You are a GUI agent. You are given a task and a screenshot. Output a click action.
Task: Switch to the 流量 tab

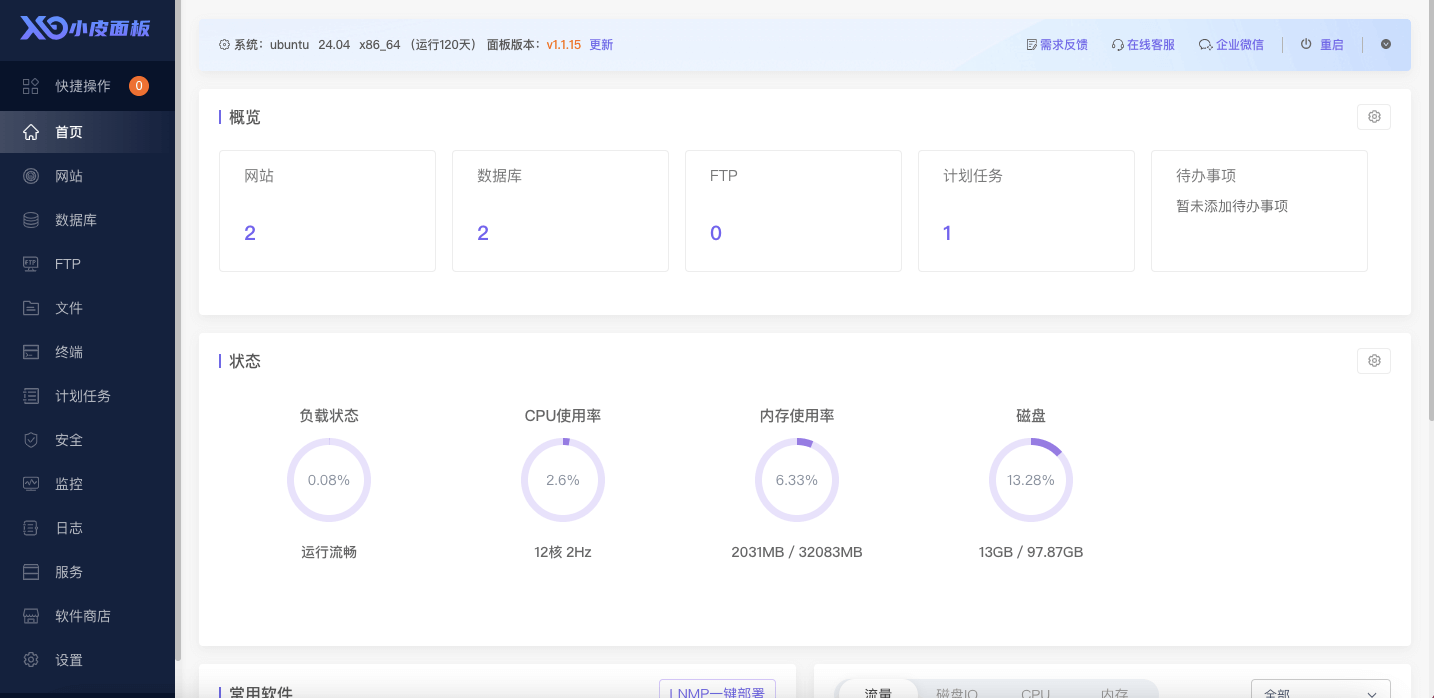pyautogui.click(x=877, y=692)
